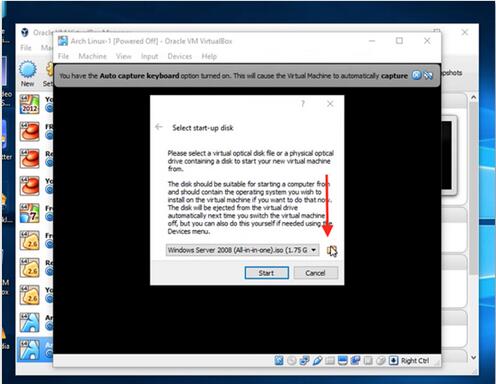Open the File menu of the Arch Linux window
The height and width of the screenshot is (384, 496).
[x=63, y=56]
